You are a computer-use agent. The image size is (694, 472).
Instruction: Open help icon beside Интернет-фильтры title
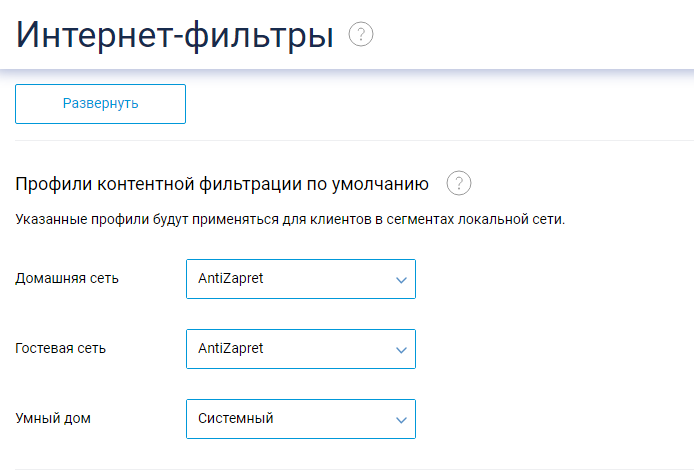361,34
